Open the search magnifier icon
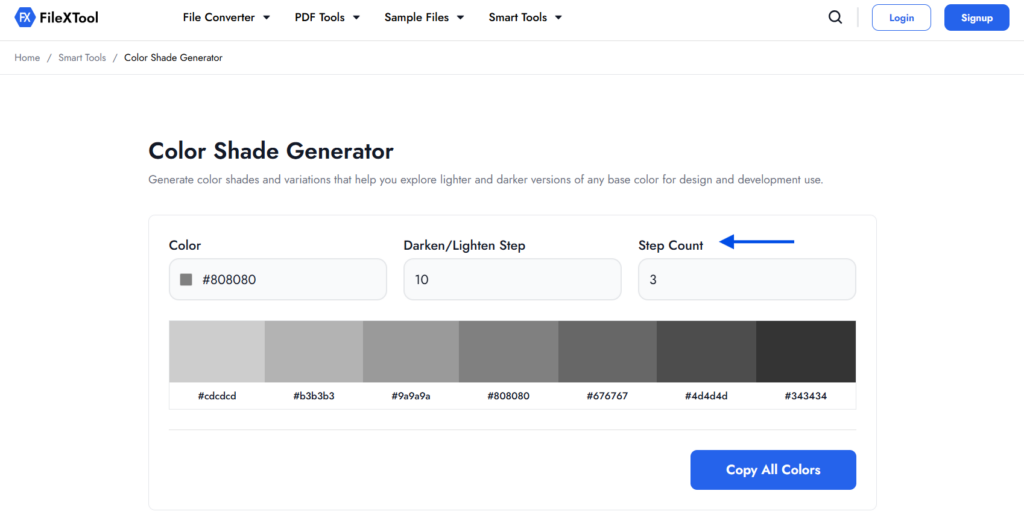 (835, 18)
